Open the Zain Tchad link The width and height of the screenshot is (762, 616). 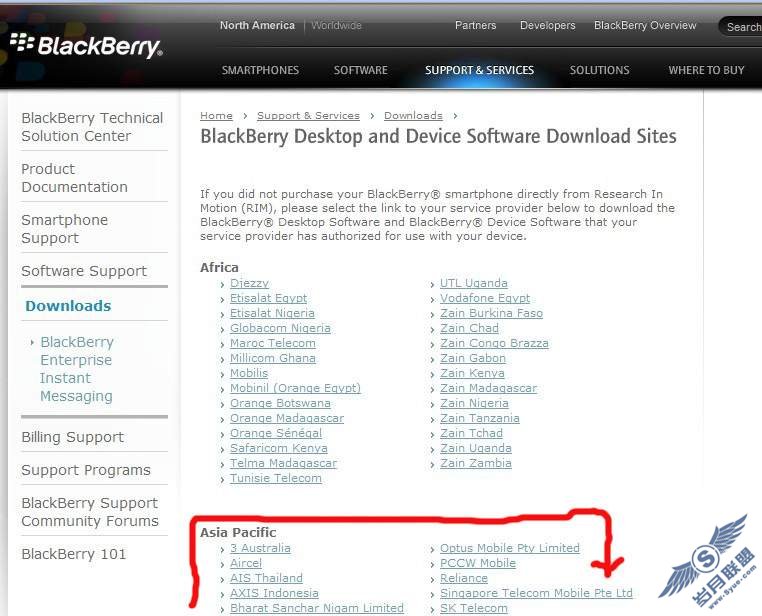coord(471,433)
